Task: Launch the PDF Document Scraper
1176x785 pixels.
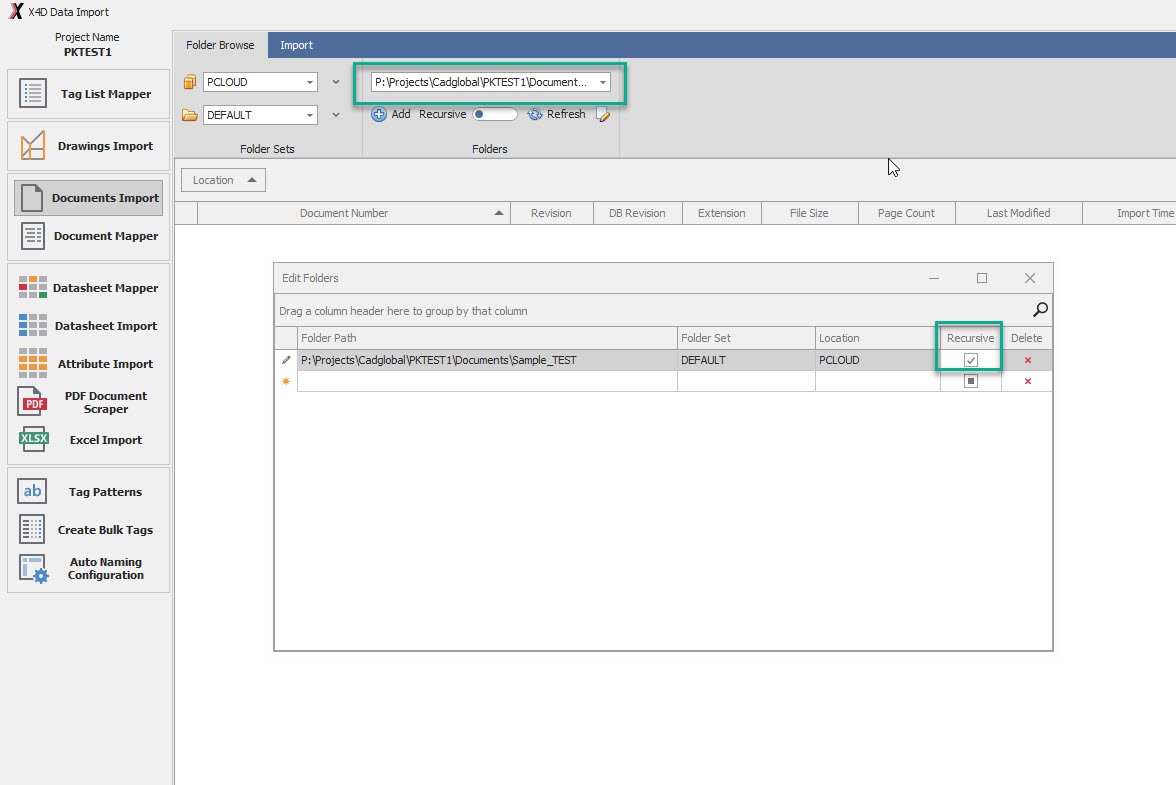Action: (87, 402)
